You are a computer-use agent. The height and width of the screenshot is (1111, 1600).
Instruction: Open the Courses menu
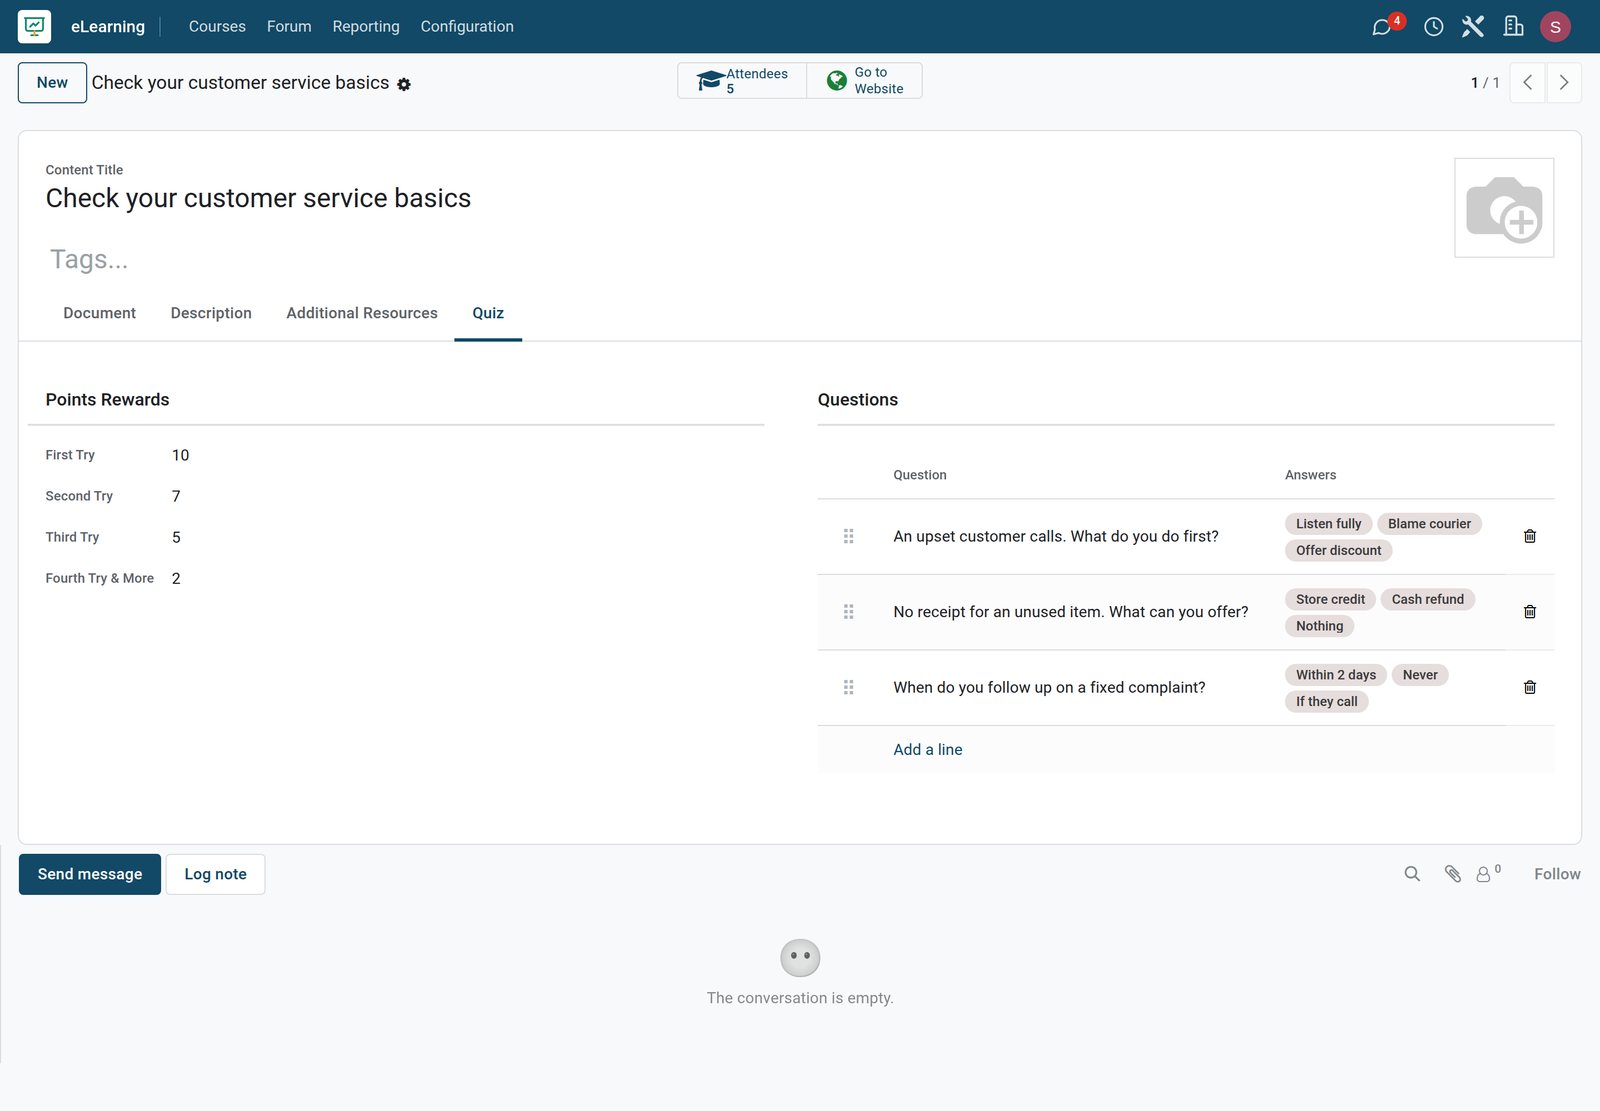pyautogui.click(x=217, y=27)
